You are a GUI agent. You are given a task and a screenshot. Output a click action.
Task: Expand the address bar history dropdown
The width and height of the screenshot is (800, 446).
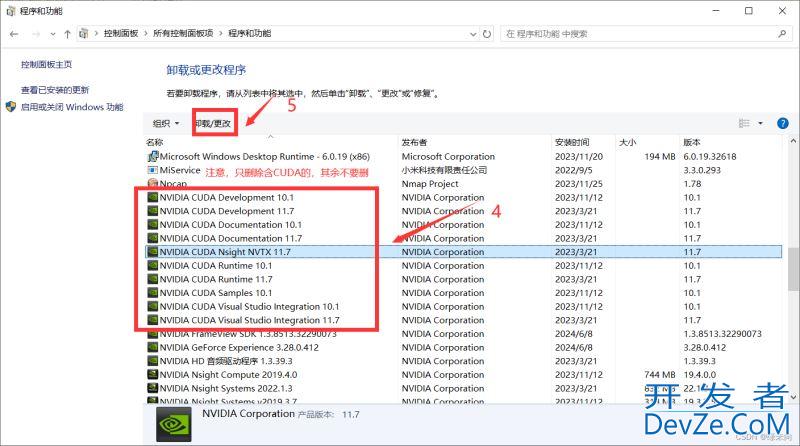[473, 34]
